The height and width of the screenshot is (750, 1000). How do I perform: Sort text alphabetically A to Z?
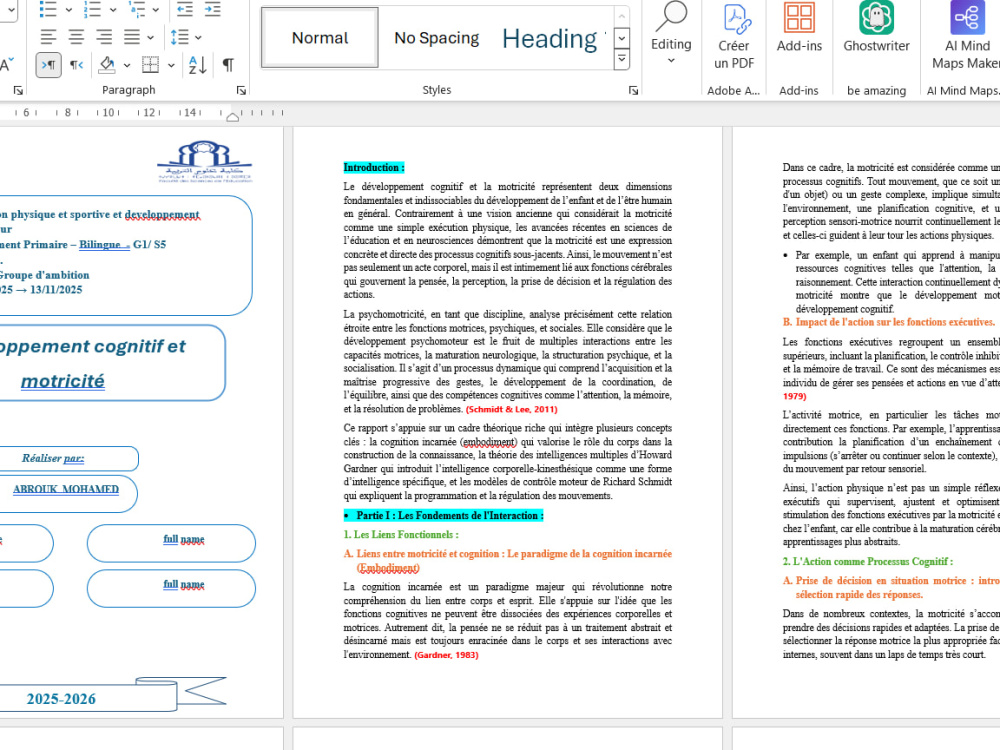[198, 65]
